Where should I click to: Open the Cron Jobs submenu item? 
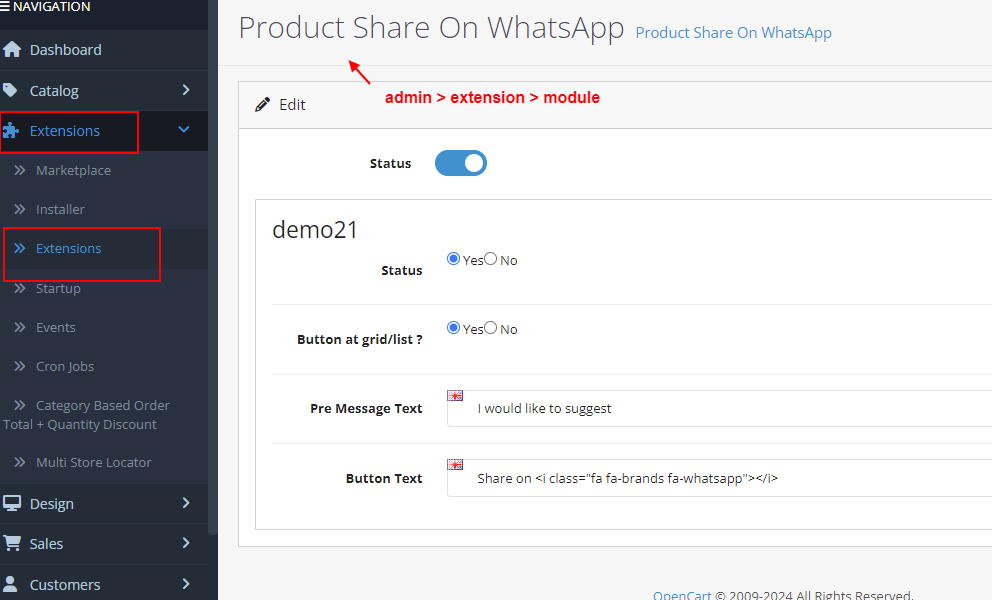click(x=104, y=366)
